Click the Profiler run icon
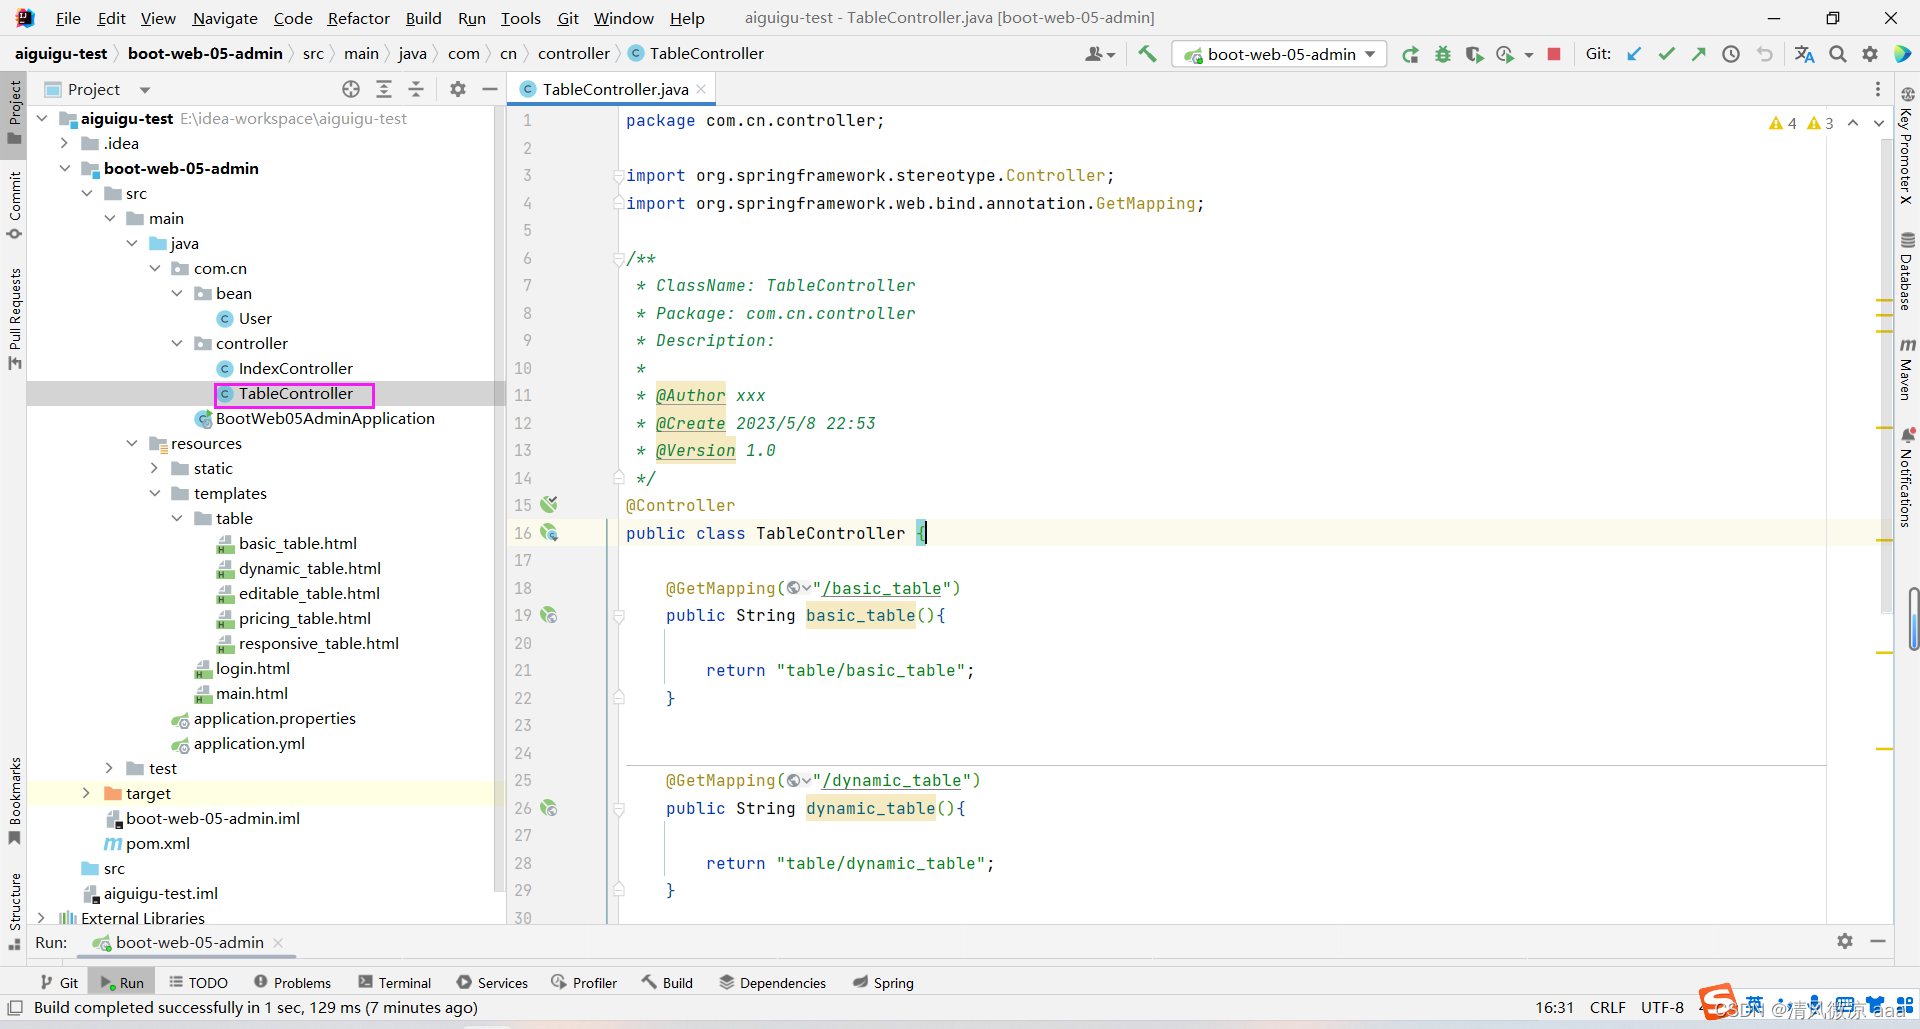This screenshot has height=1029, width=1920. [1505, 54]
